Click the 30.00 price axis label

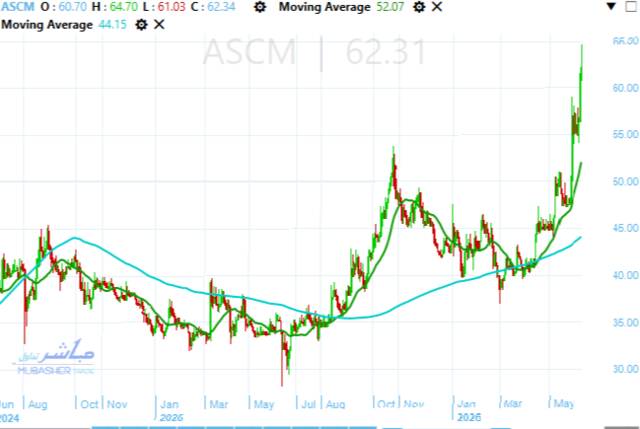click(625, 369)
